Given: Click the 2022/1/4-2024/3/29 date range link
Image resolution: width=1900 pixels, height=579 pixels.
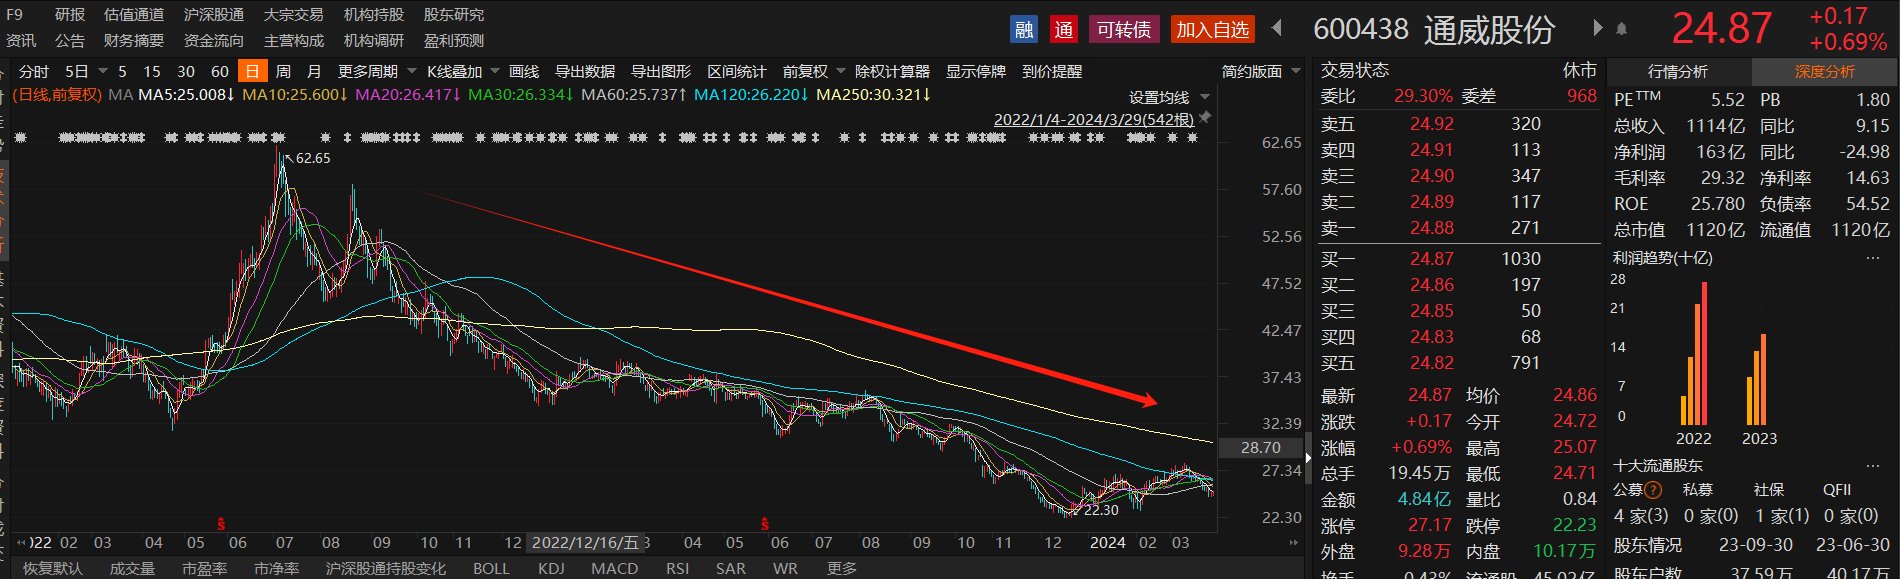Looking at the screenshot, I should pyautogui.click(x=1093, y=119).
